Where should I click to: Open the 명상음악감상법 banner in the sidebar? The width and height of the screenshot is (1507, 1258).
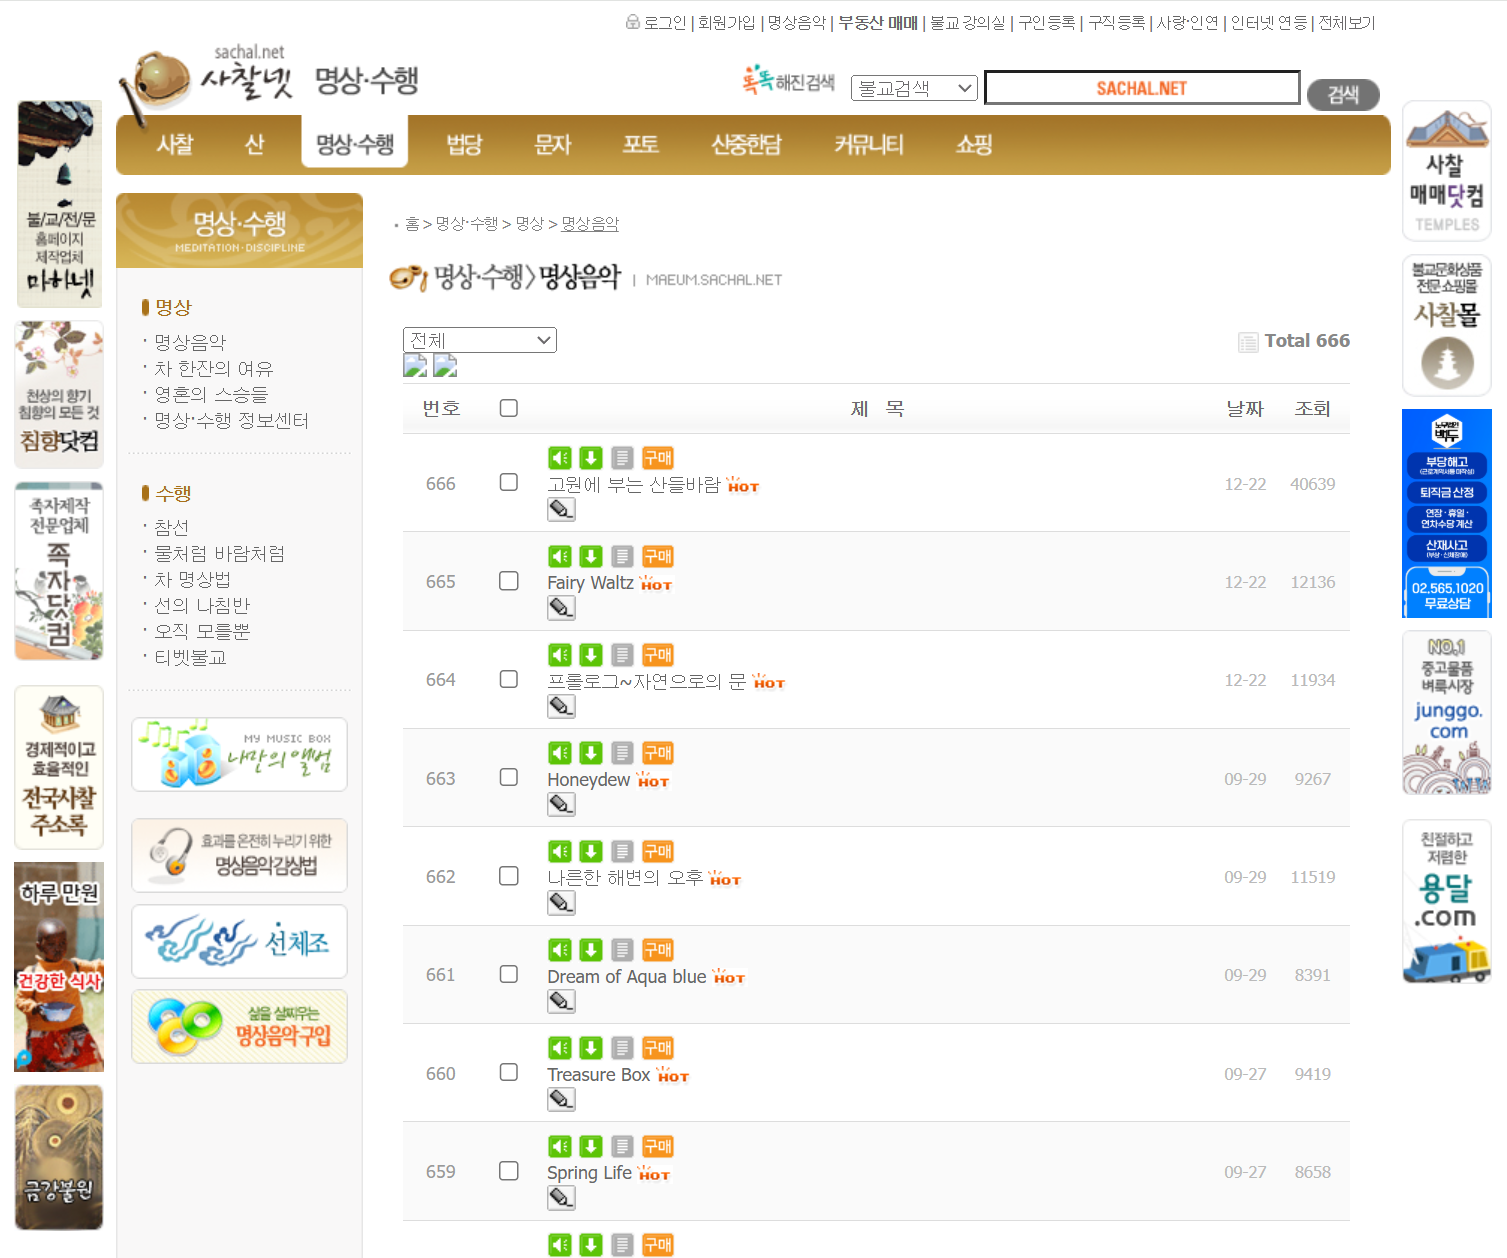click(240, 855)
